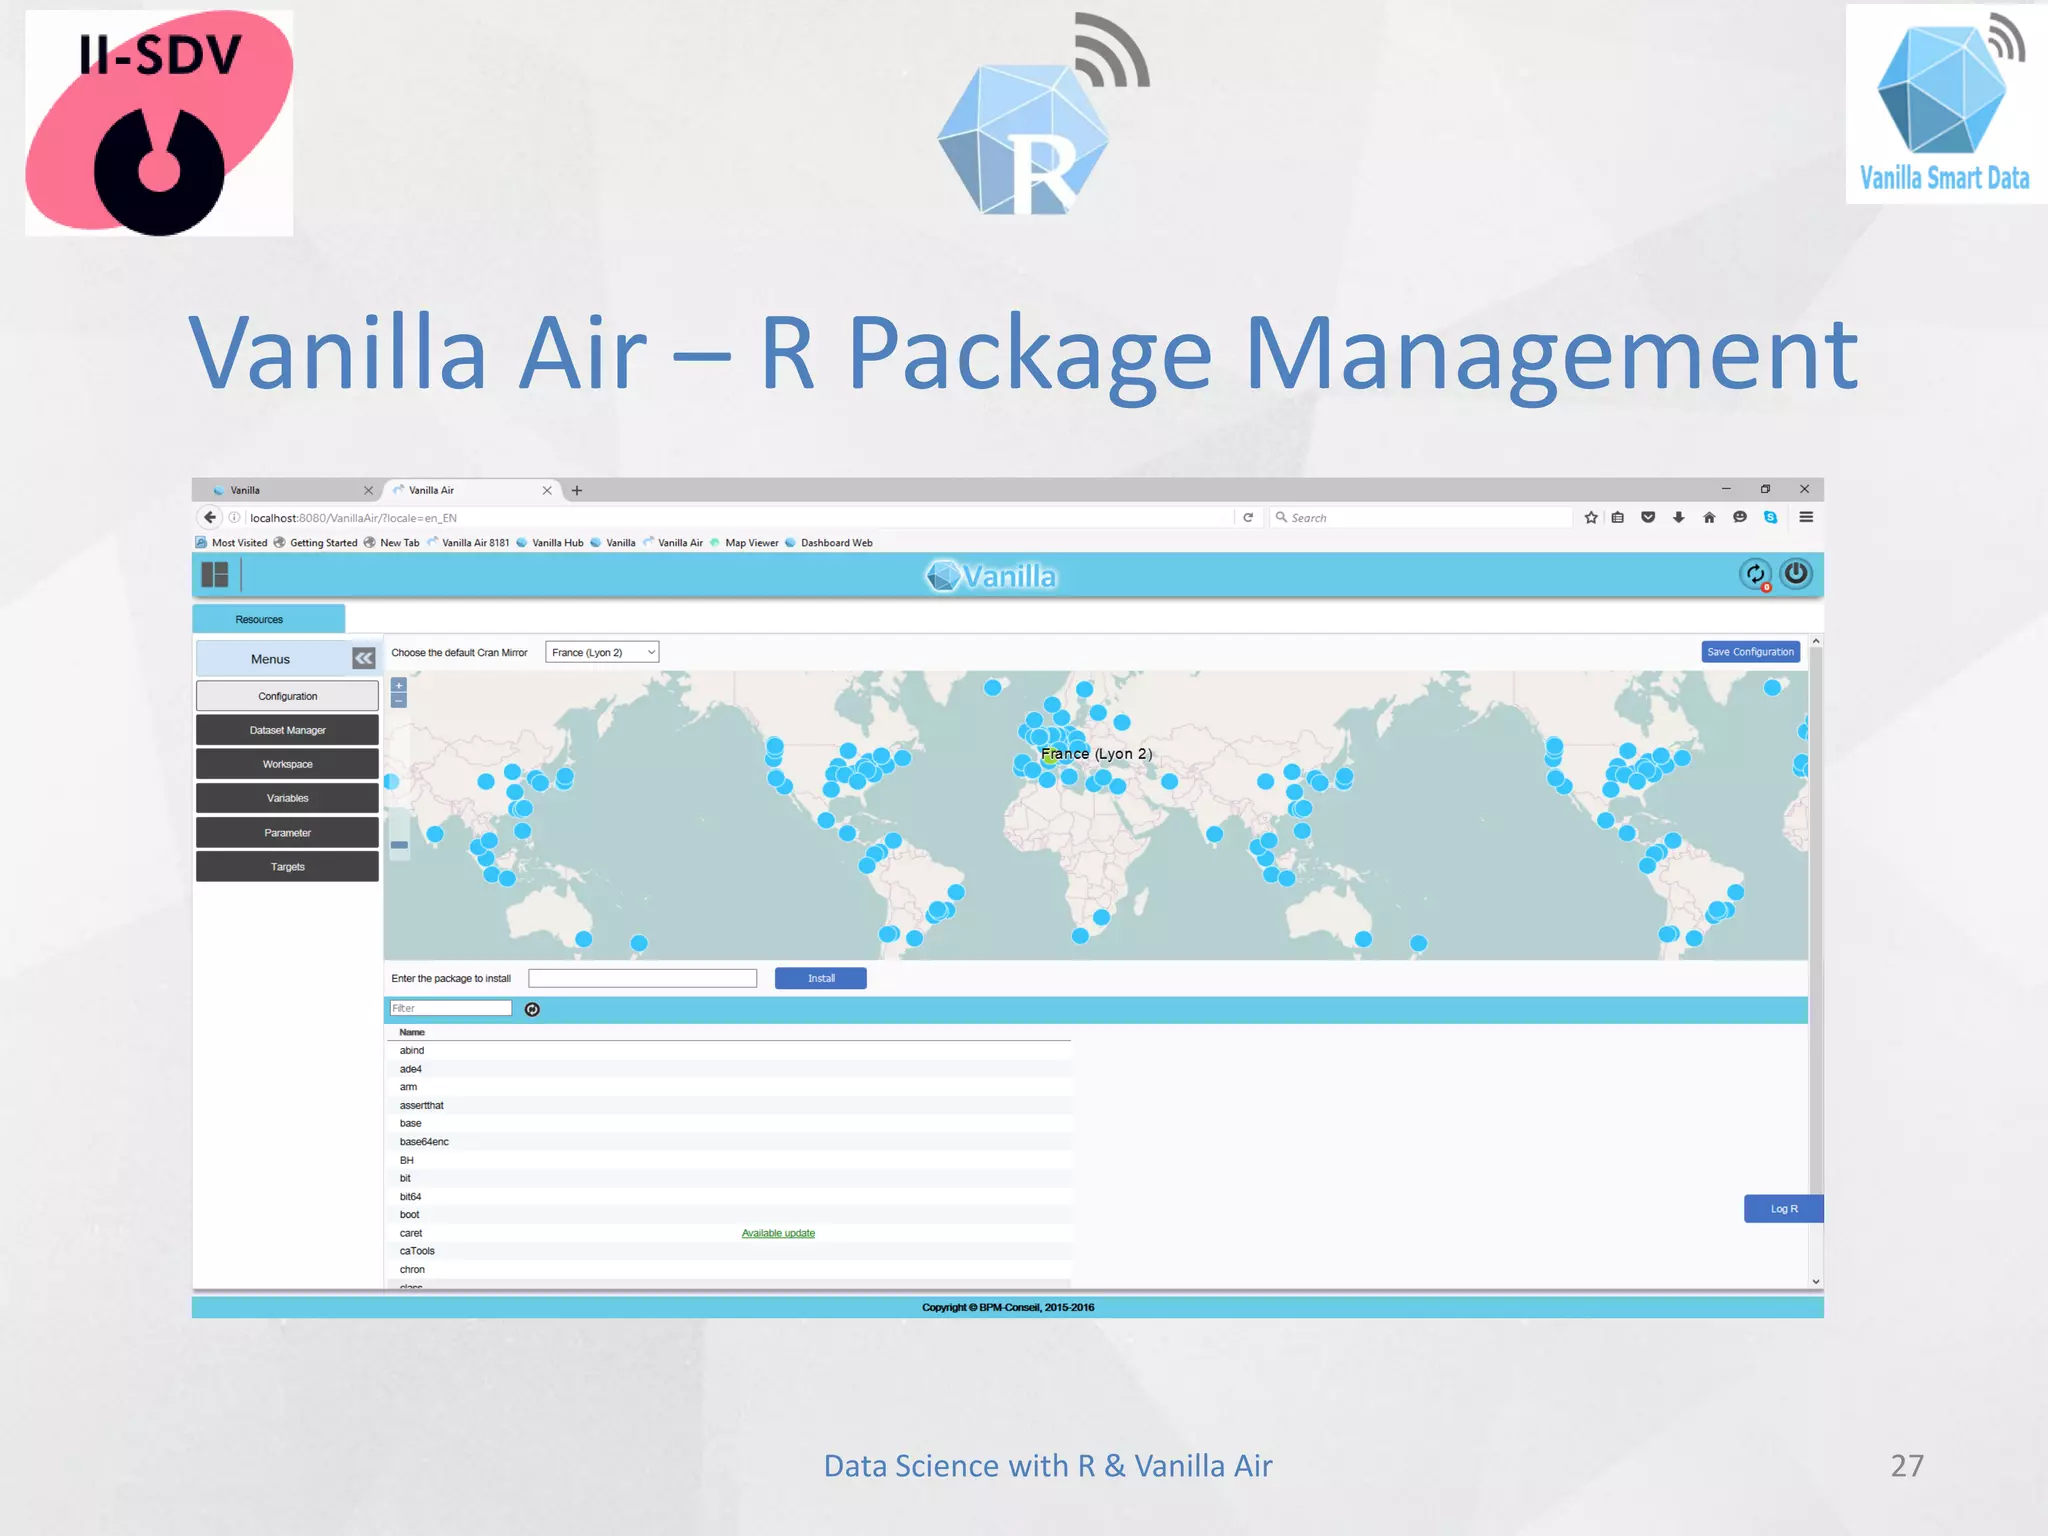Open the Most Visited bookmark

tap(232, 543)
